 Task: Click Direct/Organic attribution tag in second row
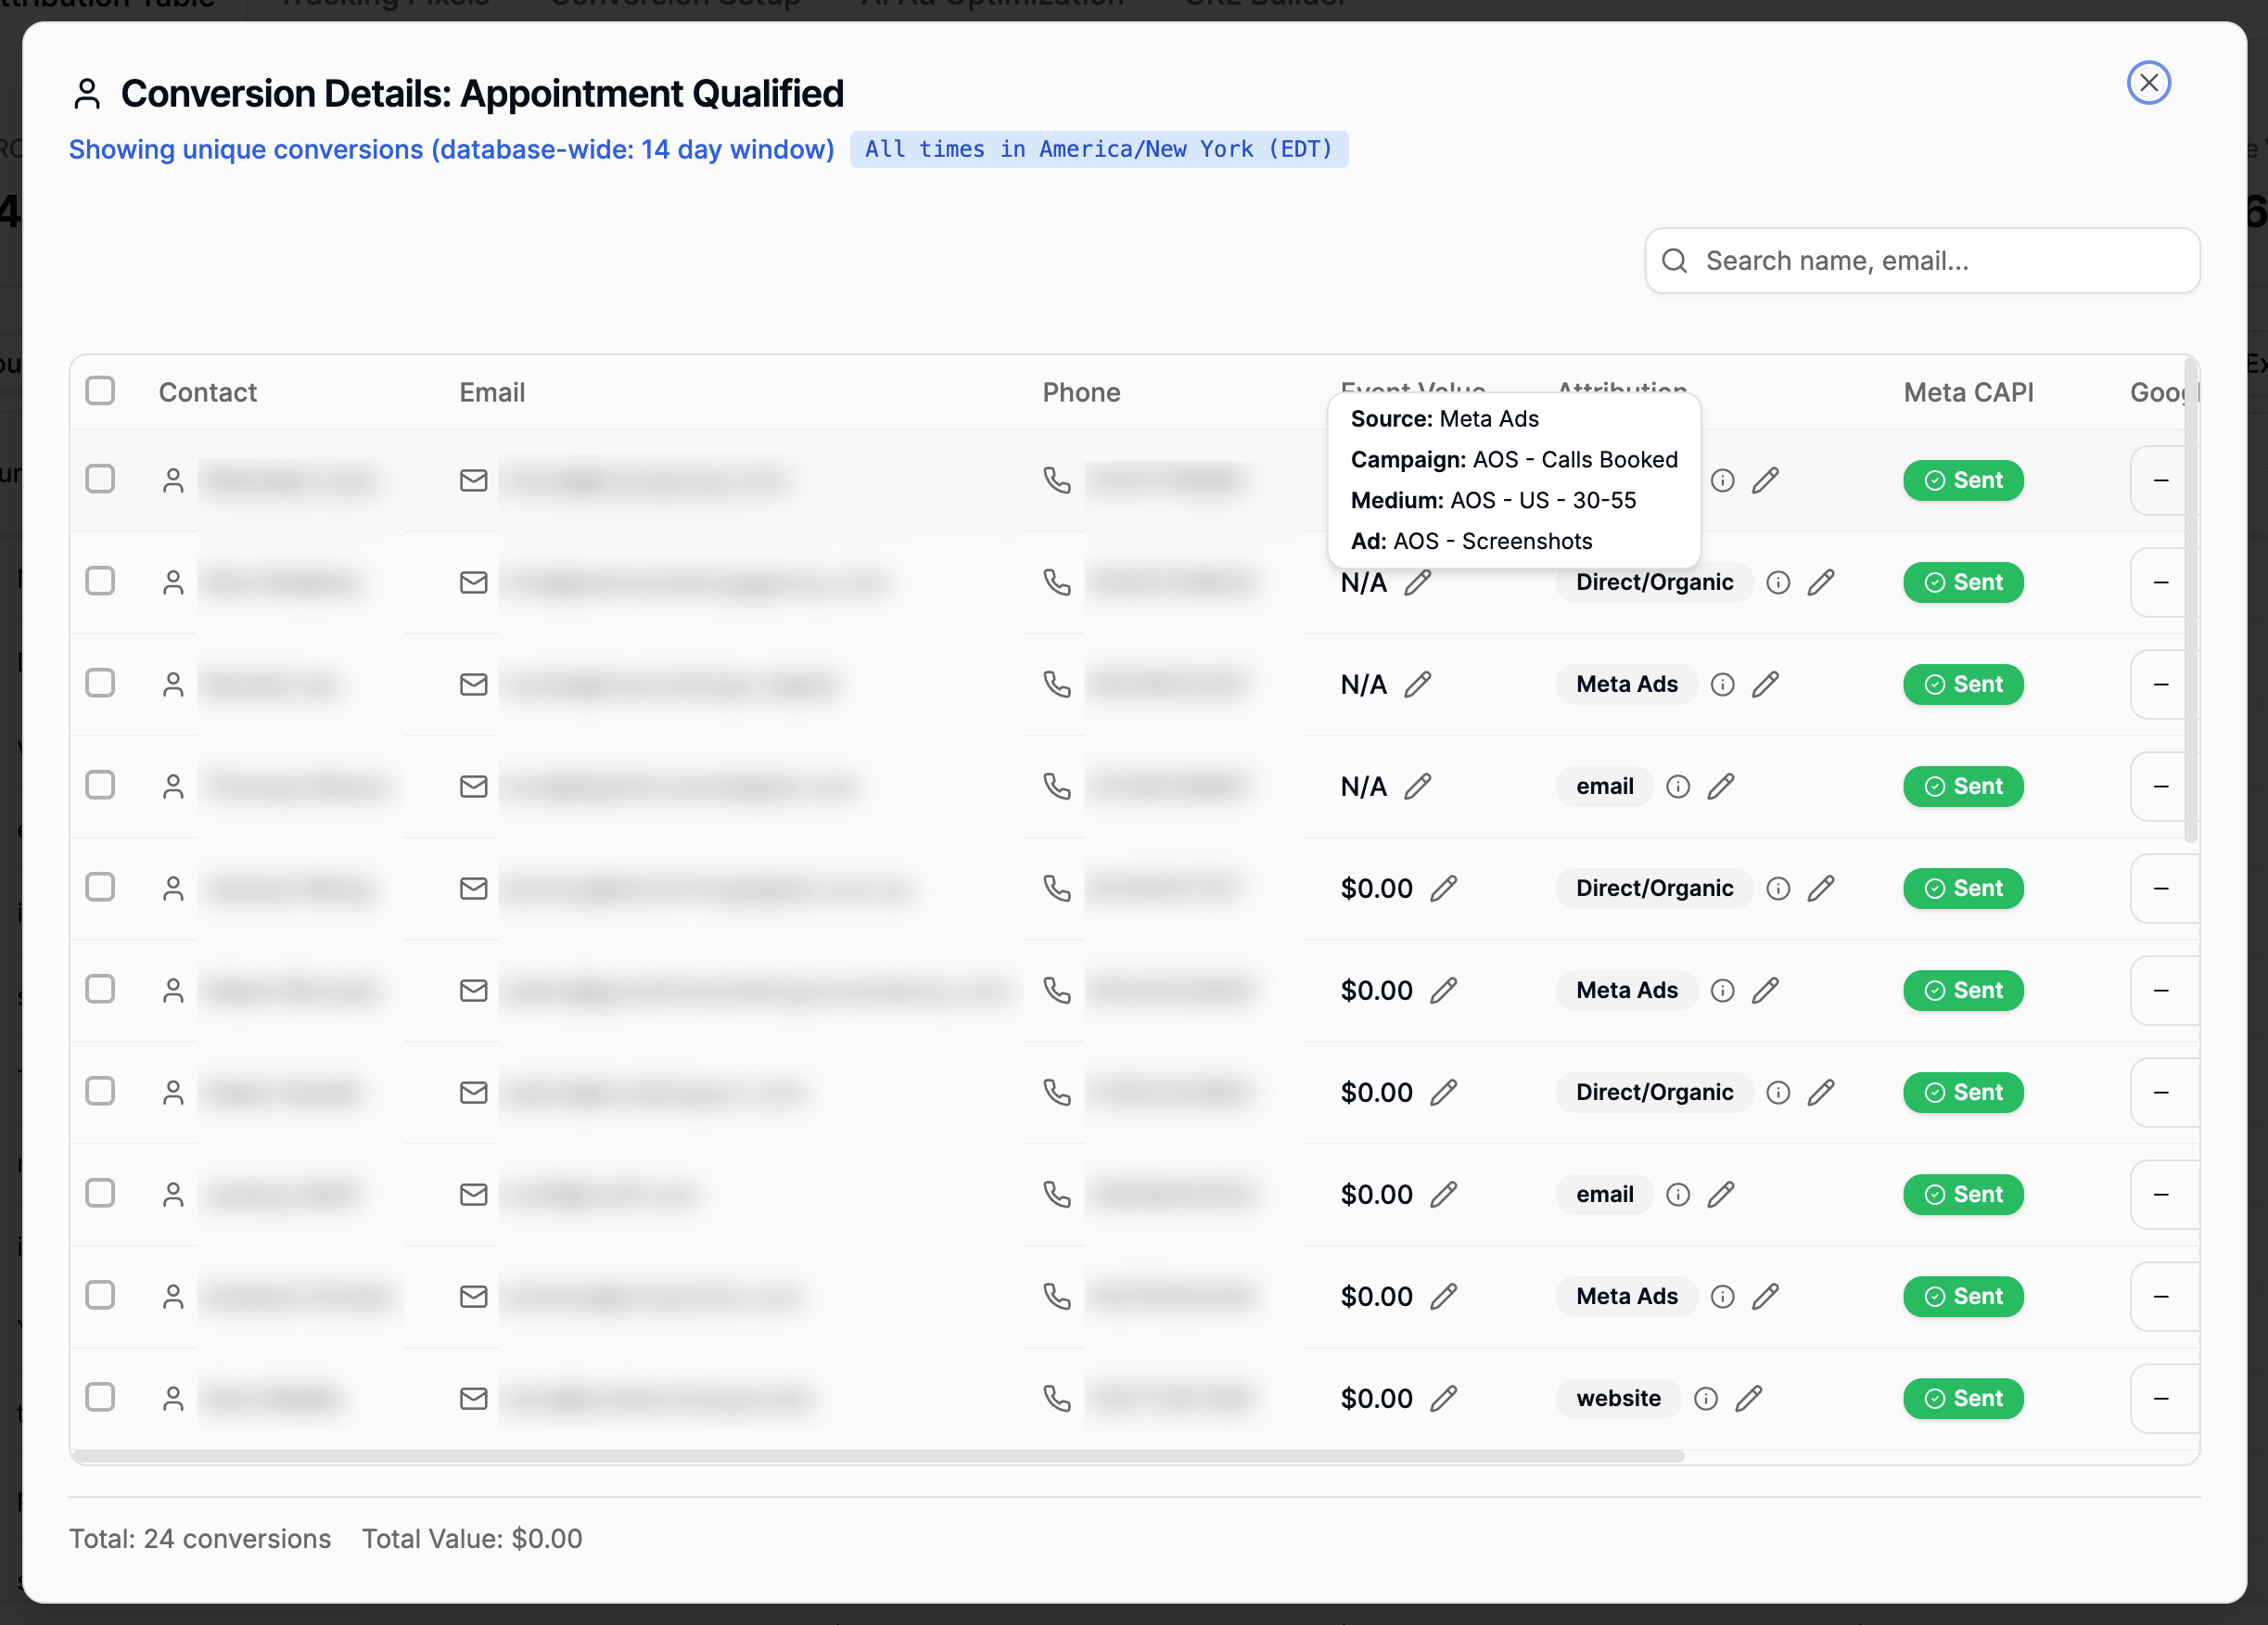pyautogui.click(x=1654, y=582)
